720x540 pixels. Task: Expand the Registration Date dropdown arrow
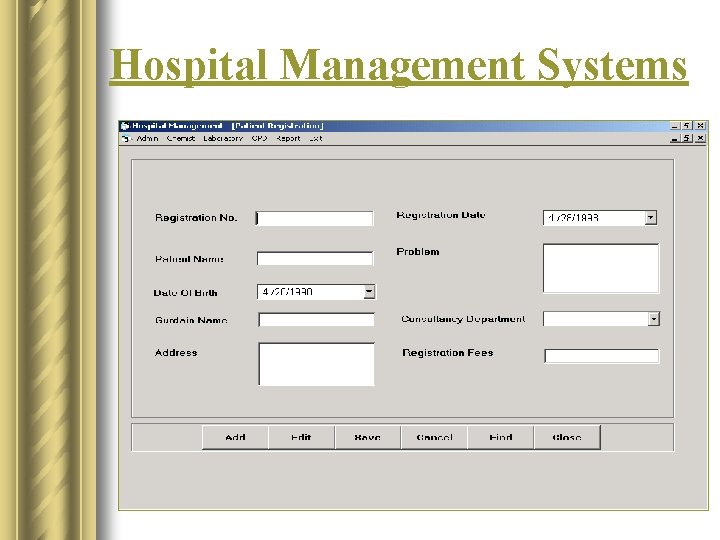pyautogui.click(x=650, y=218)
